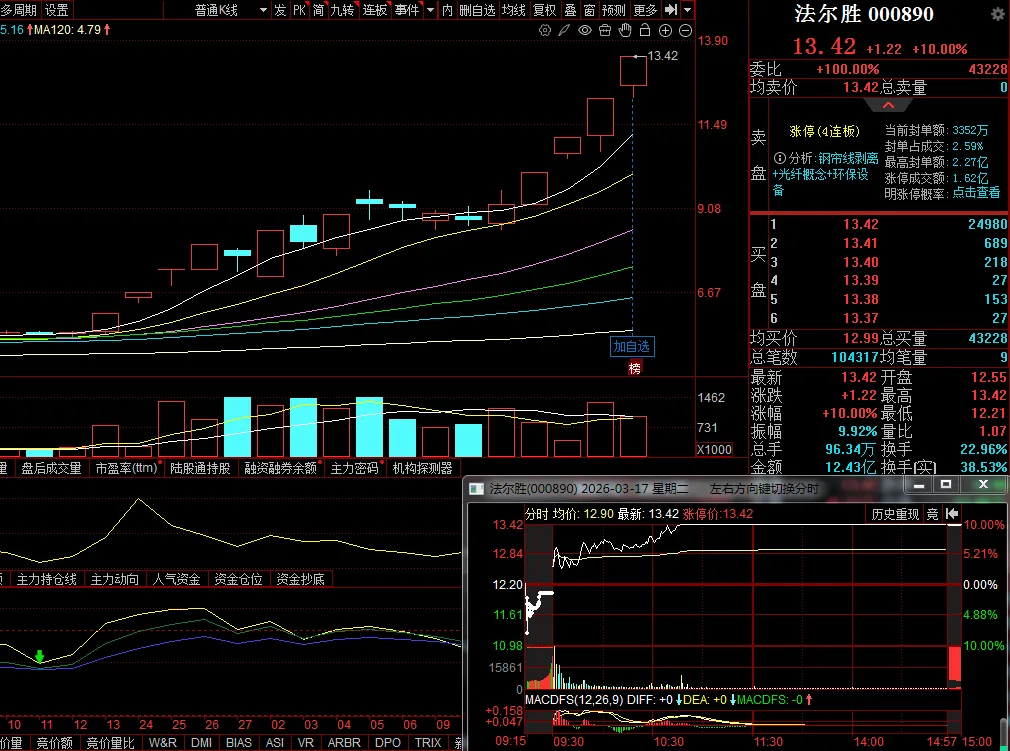The width and height of the screenshot is (1010, 751).
Task: Click the 叠 overlay button
Action: click(x=570, y=10)
